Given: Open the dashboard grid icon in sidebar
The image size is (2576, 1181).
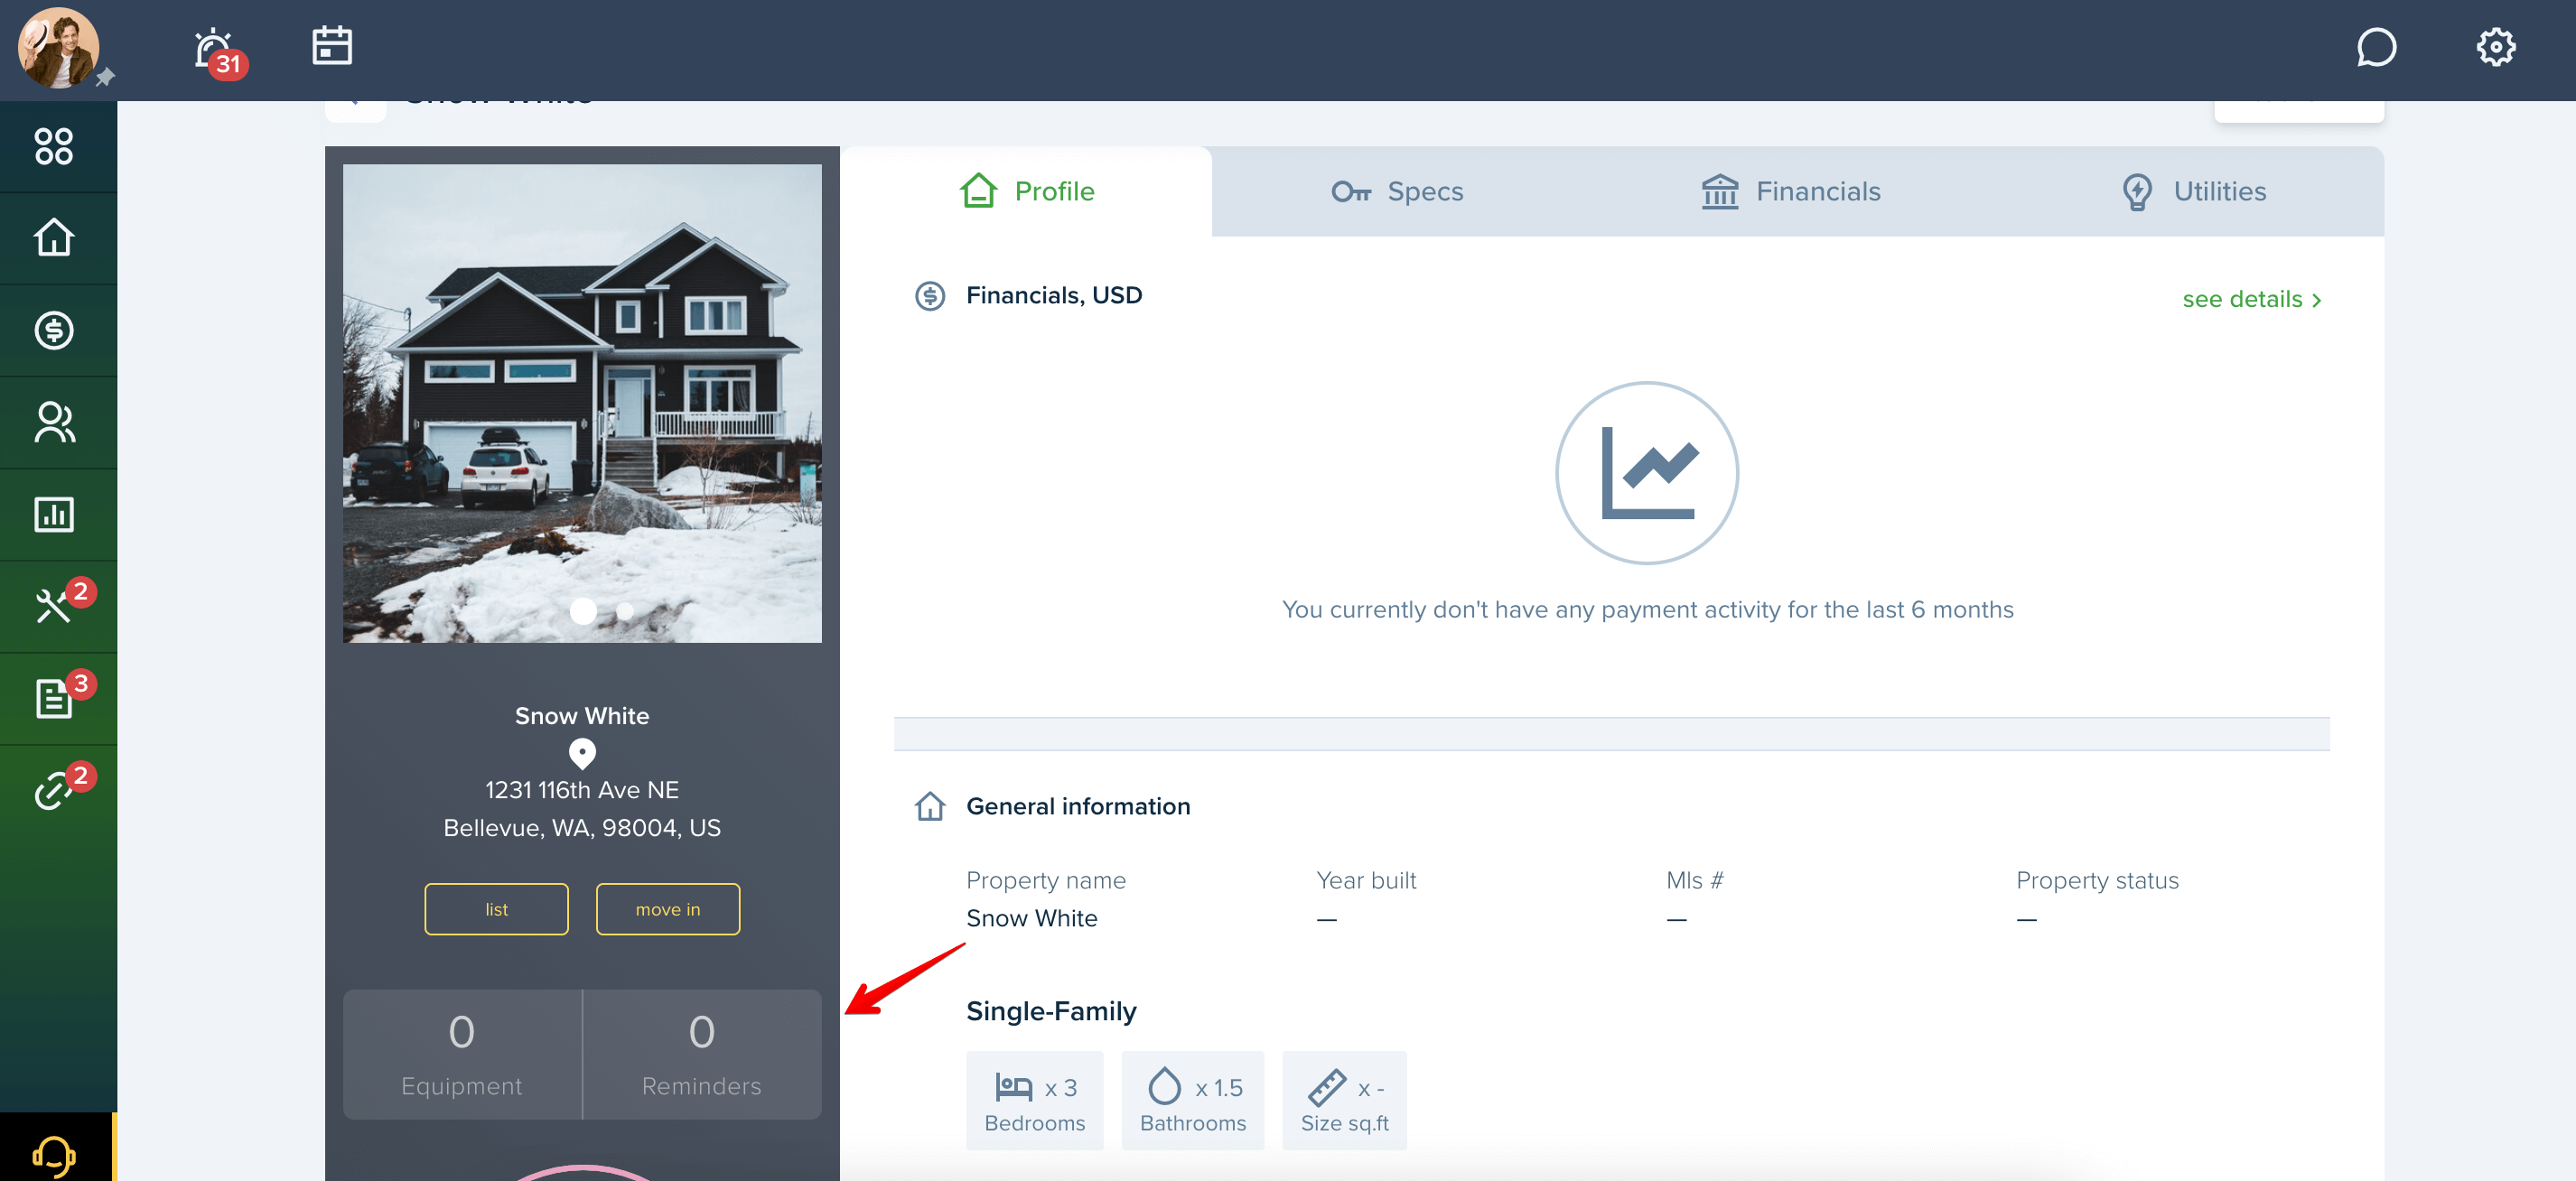Looking at the screenshot, I should (54, 146).
